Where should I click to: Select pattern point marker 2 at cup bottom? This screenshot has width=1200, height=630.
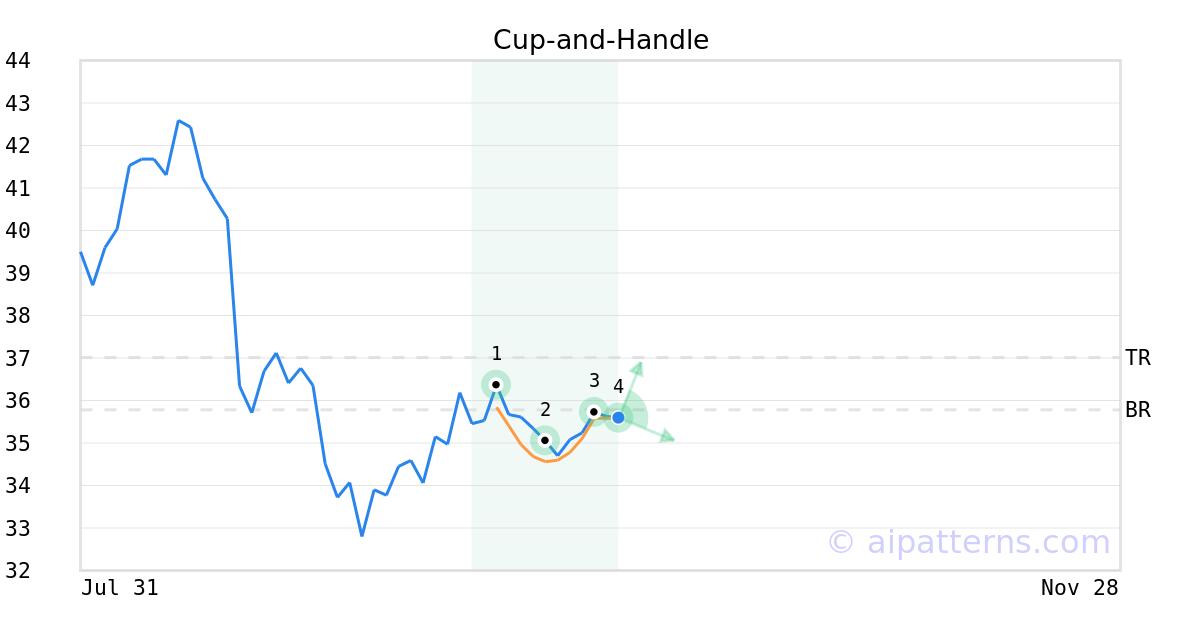click(545, 440)
